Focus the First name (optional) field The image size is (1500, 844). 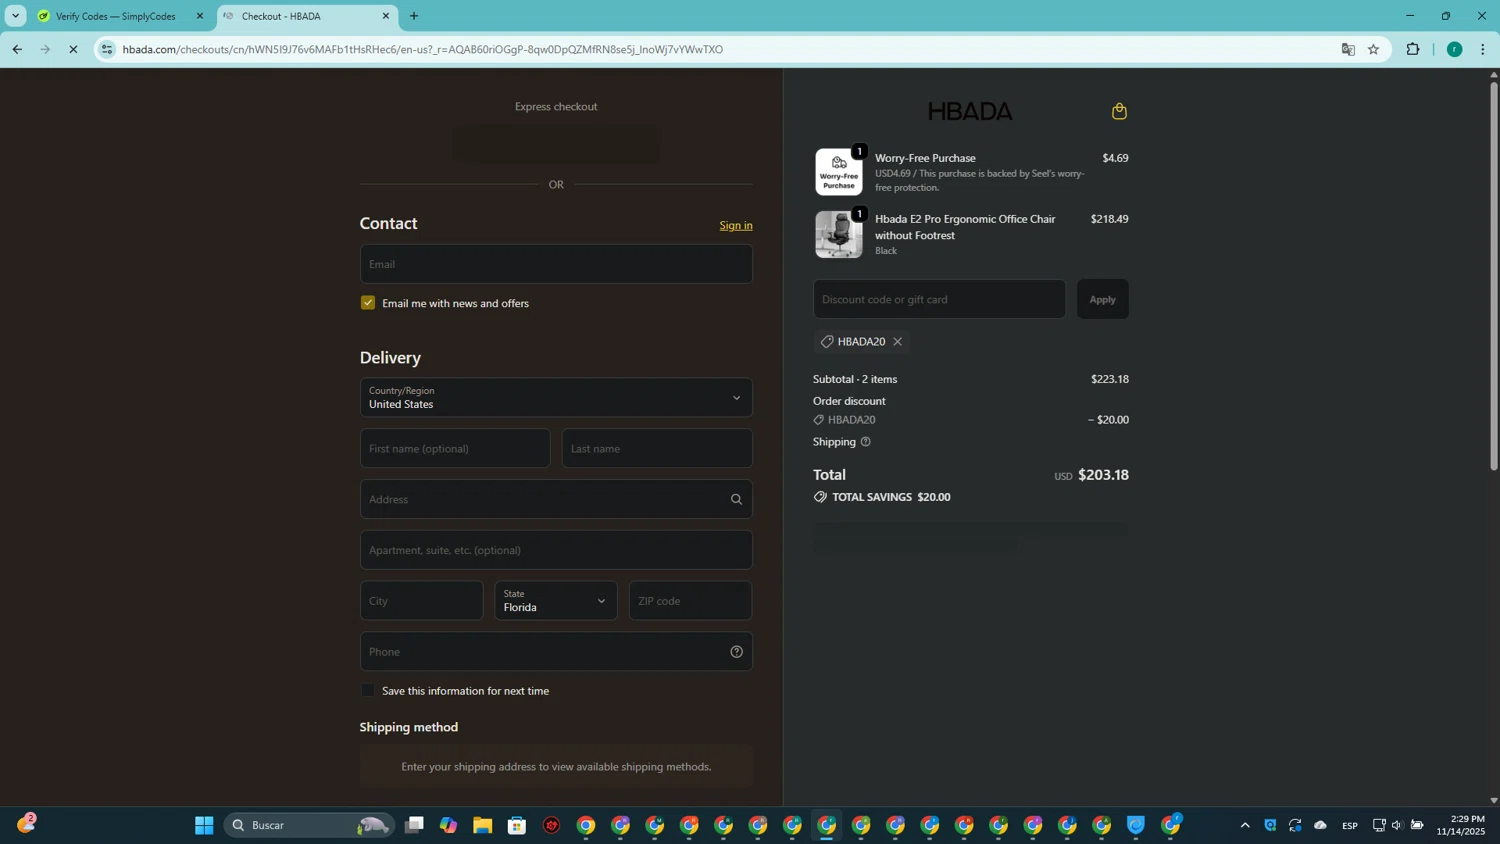(x=455, y=448)
